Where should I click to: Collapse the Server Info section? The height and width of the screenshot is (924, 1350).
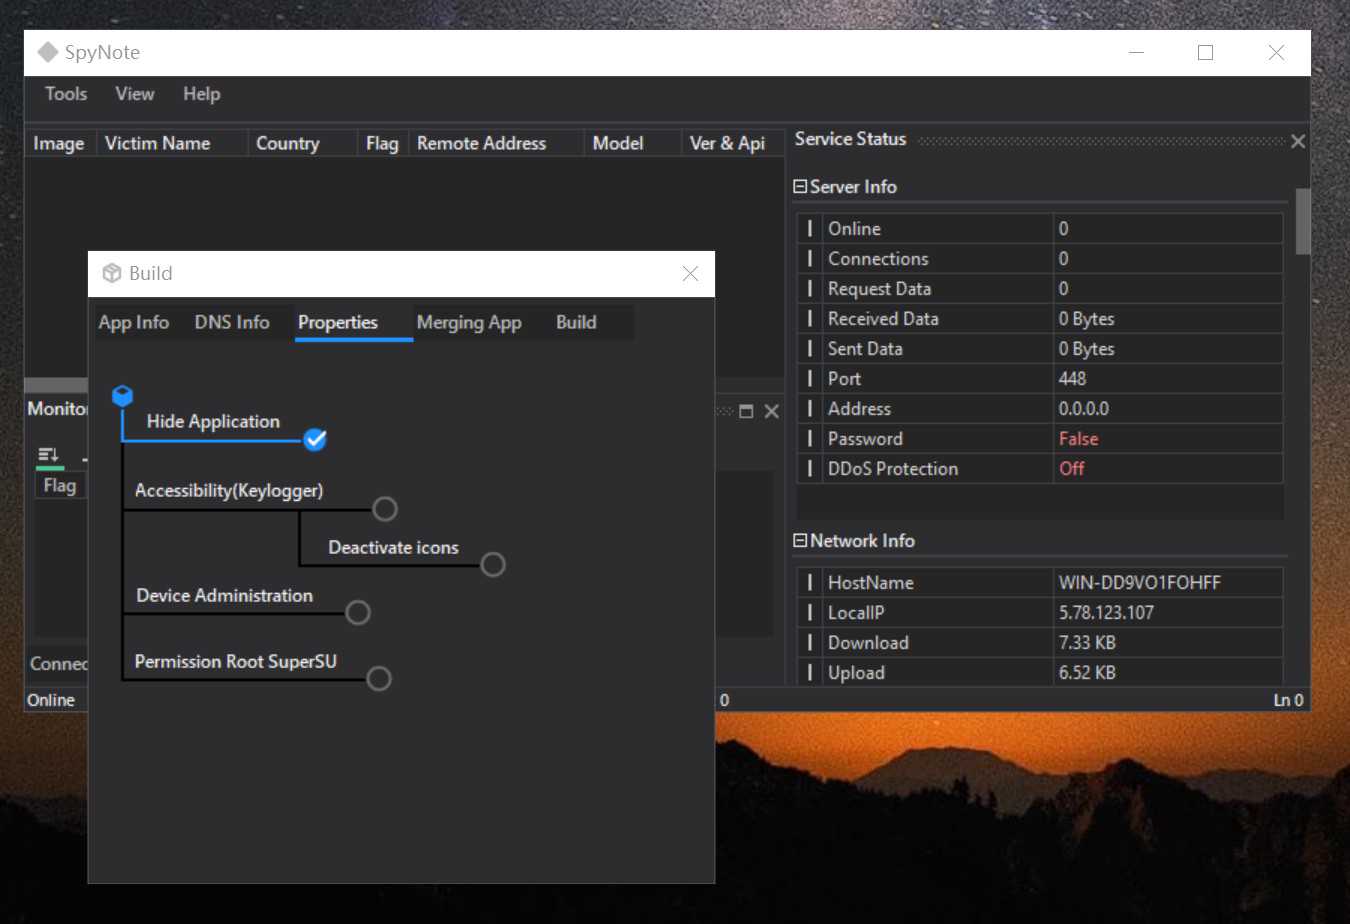[x=800, y=187]
